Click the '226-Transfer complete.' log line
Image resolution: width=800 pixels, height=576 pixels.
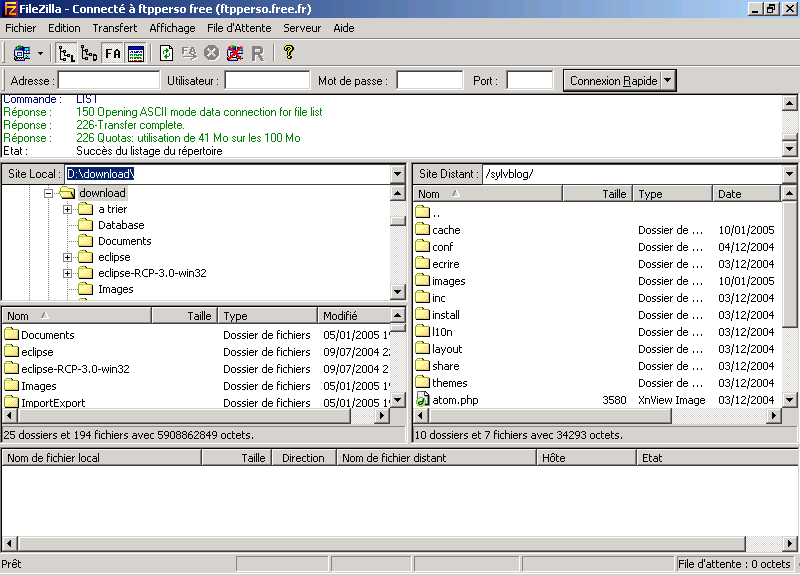(x=130, y=125)
